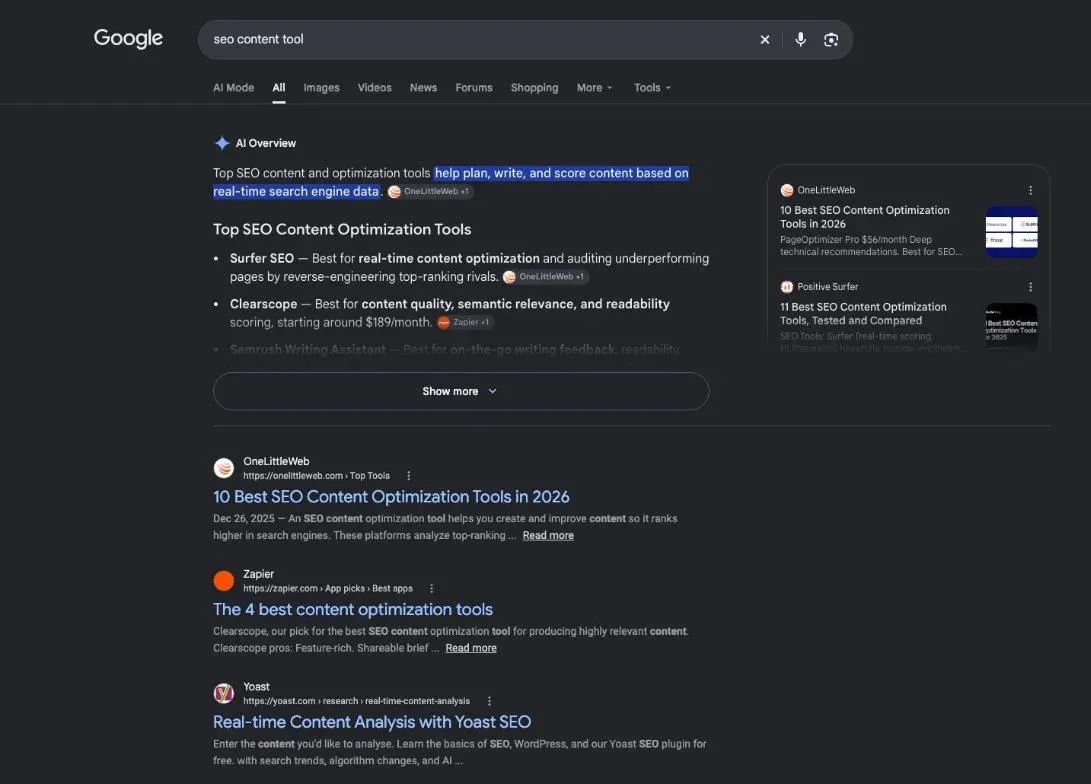Viewport: 1091px width, 784px height.
Task: Click Top SEO Content Optimization Tools heading
Action: (x=342, y=230)
